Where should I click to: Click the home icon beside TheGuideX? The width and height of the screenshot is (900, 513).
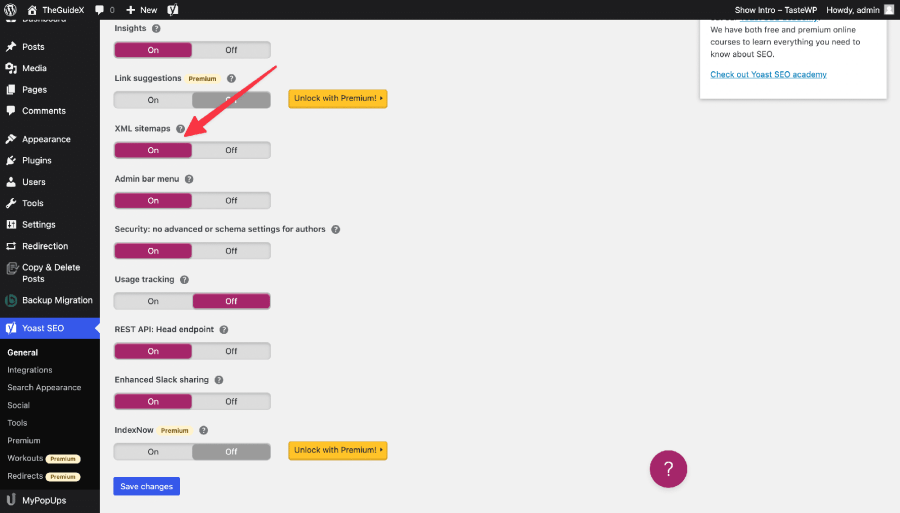tap(32, 10)
